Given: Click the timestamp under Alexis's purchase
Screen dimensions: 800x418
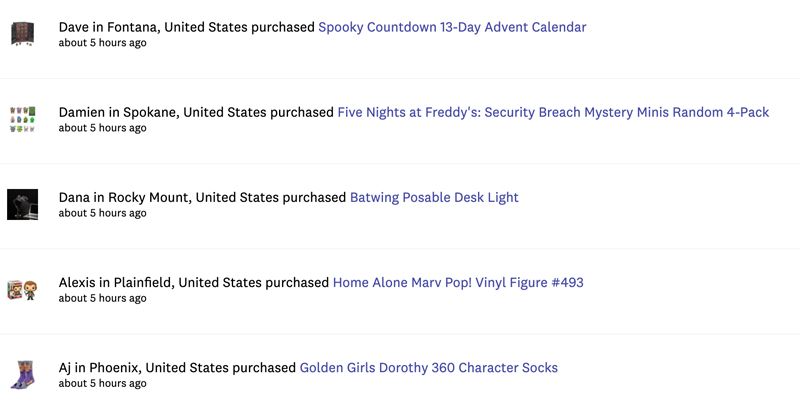Looking at the screenshot, I should point(102,298).
